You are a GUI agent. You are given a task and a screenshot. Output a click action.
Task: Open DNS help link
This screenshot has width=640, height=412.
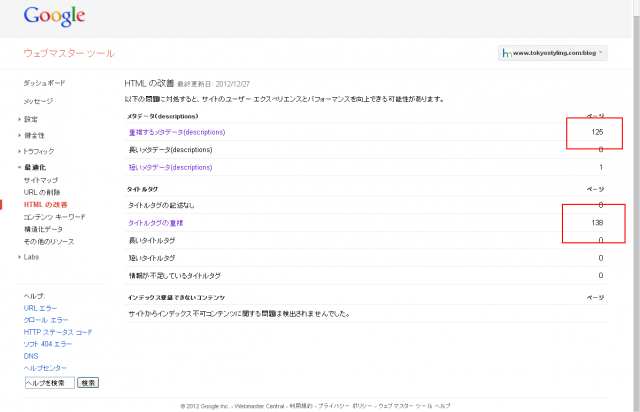tap(31, 356)
